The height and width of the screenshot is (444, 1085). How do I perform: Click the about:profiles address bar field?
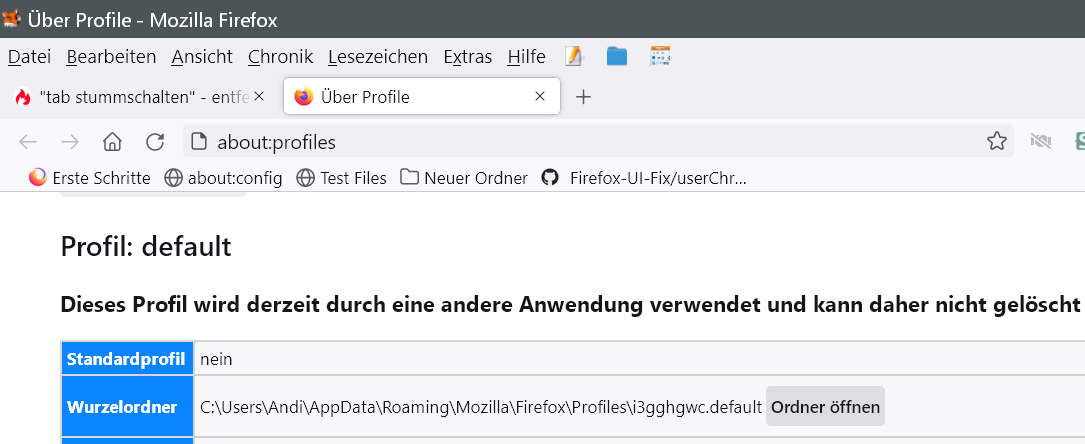point(580,142)
